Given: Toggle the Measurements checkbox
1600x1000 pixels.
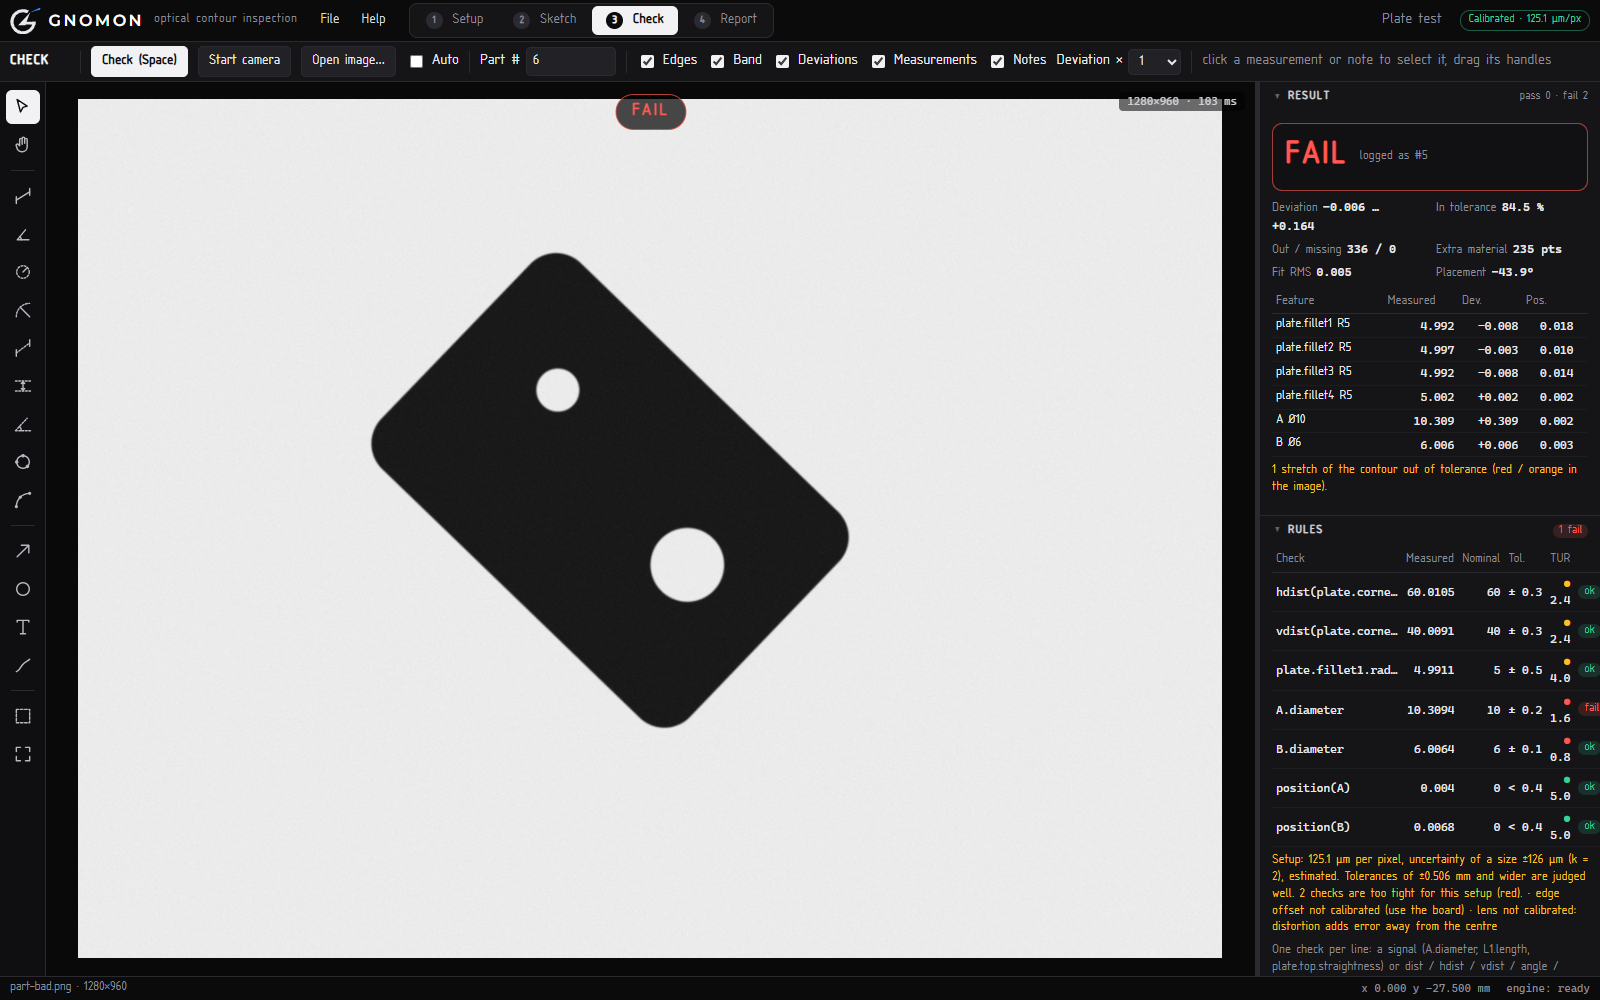Looking at the screenshot, I should (x=878, y=61).
